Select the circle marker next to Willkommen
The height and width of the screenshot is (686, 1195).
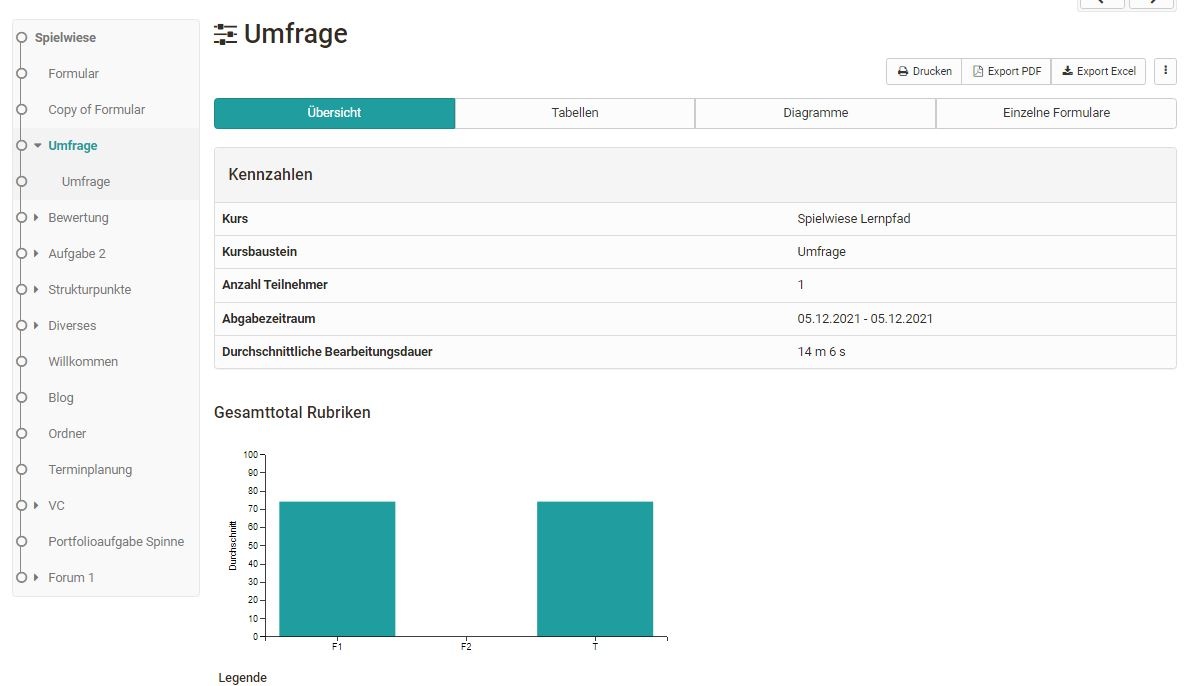21,361
